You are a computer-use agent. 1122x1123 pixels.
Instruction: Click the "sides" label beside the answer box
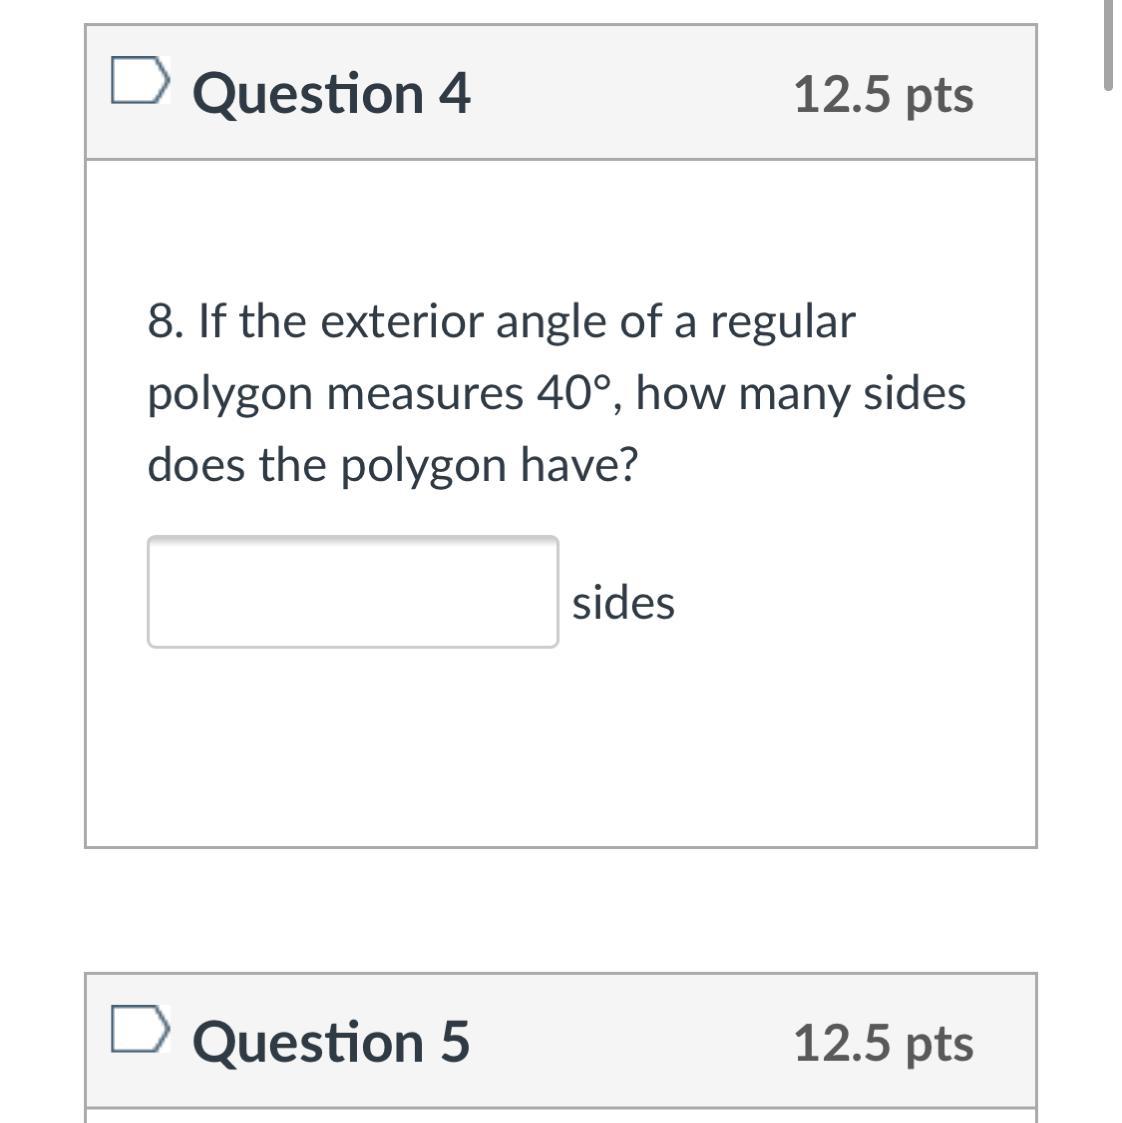coord(623,603)
